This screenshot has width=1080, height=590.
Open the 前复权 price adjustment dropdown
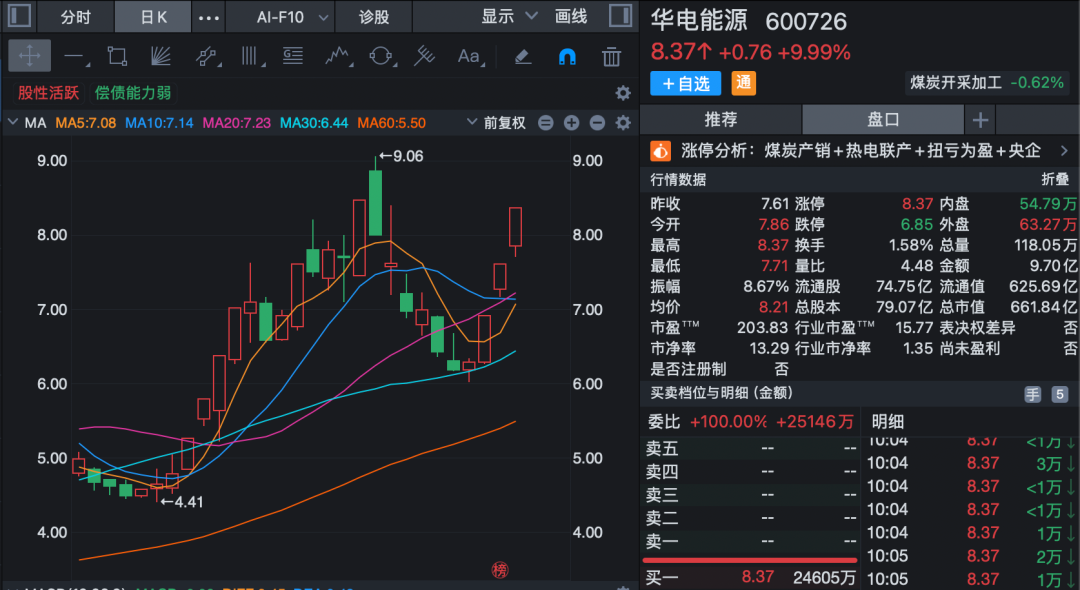tap(496, 123)
